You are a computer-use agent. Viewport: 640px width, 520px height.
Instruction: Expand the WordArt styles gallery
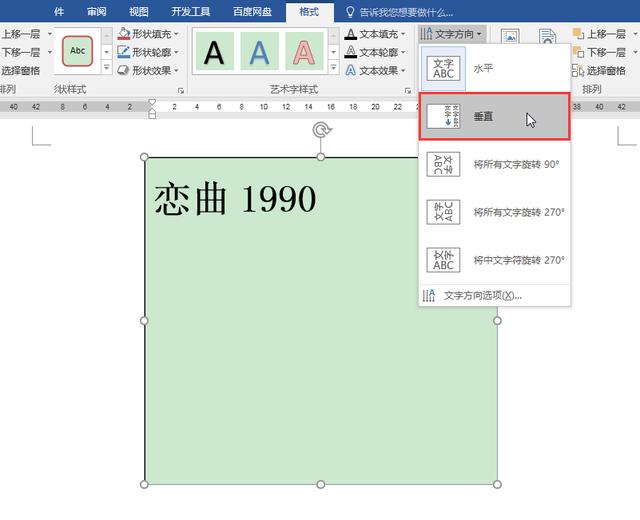tap(333, 68)
